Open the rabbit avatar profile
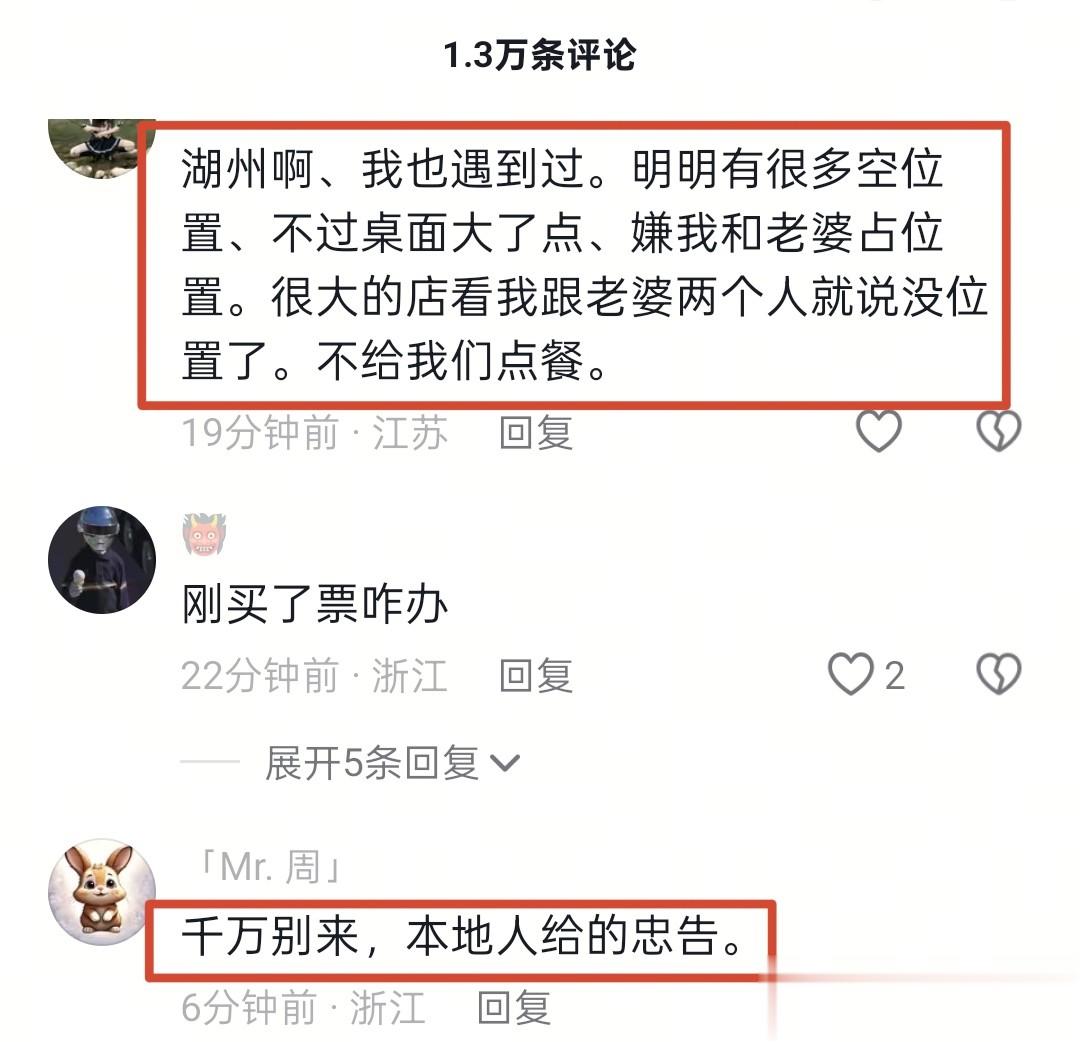This screenshot has width=1080, height=1042. pos(102,892)
